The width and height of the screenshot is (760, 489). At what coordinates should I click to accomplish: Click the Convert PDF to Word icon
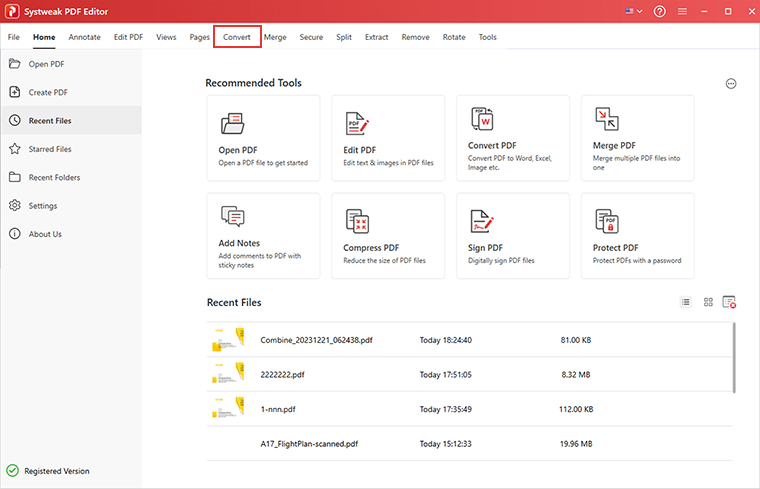482,119
